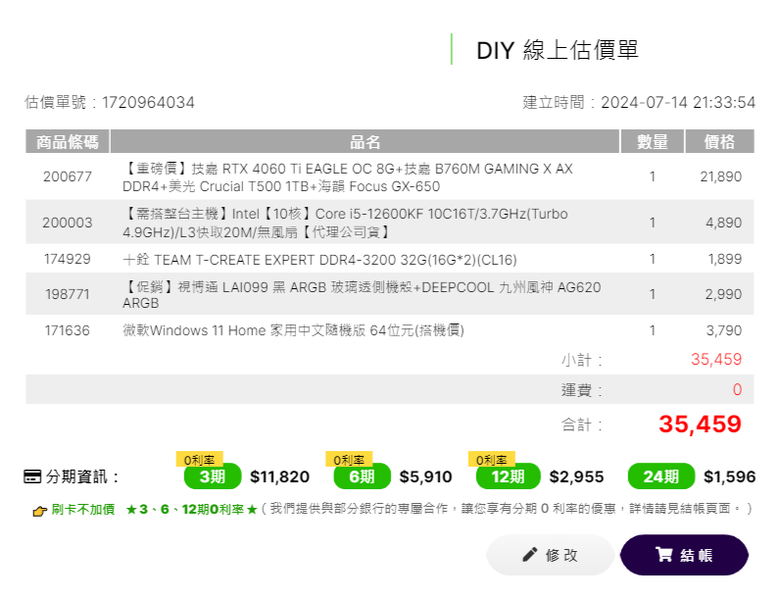The width and height of the screenshot is (780, 599).
Task: Click the 0利率 tag above 12期
Action: pyautogui.click(x=491, y=459)
